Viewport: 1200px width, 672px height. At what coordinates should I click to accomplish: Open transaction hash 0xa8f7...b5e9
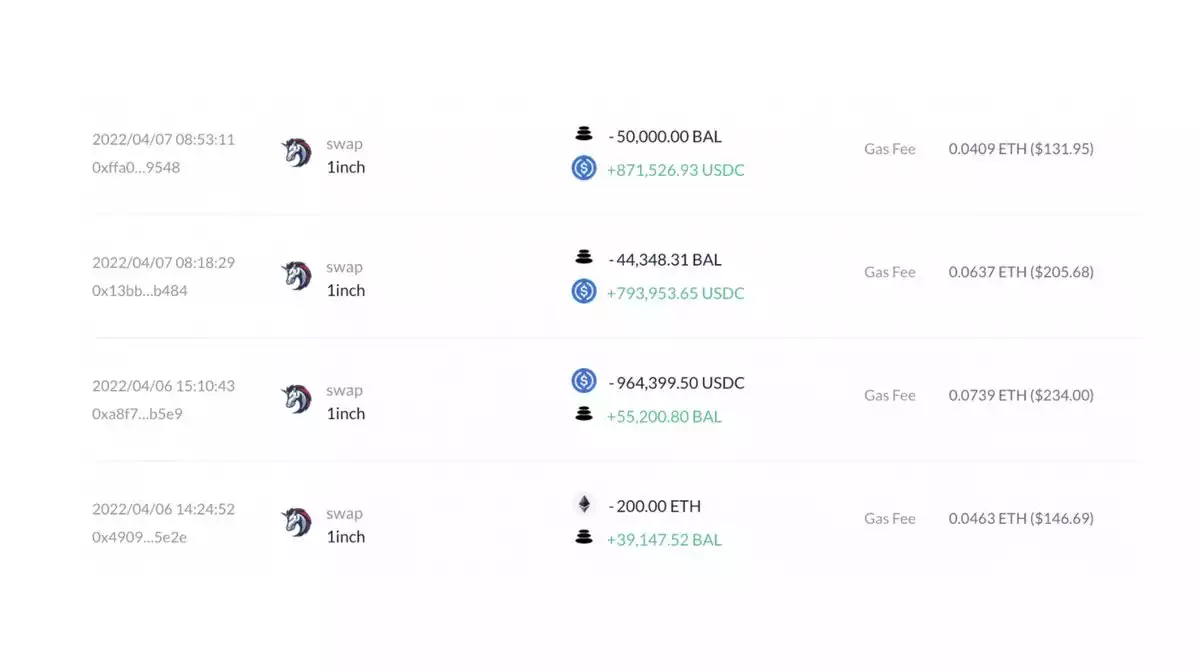pyautogui.click(x=137, y=414)
